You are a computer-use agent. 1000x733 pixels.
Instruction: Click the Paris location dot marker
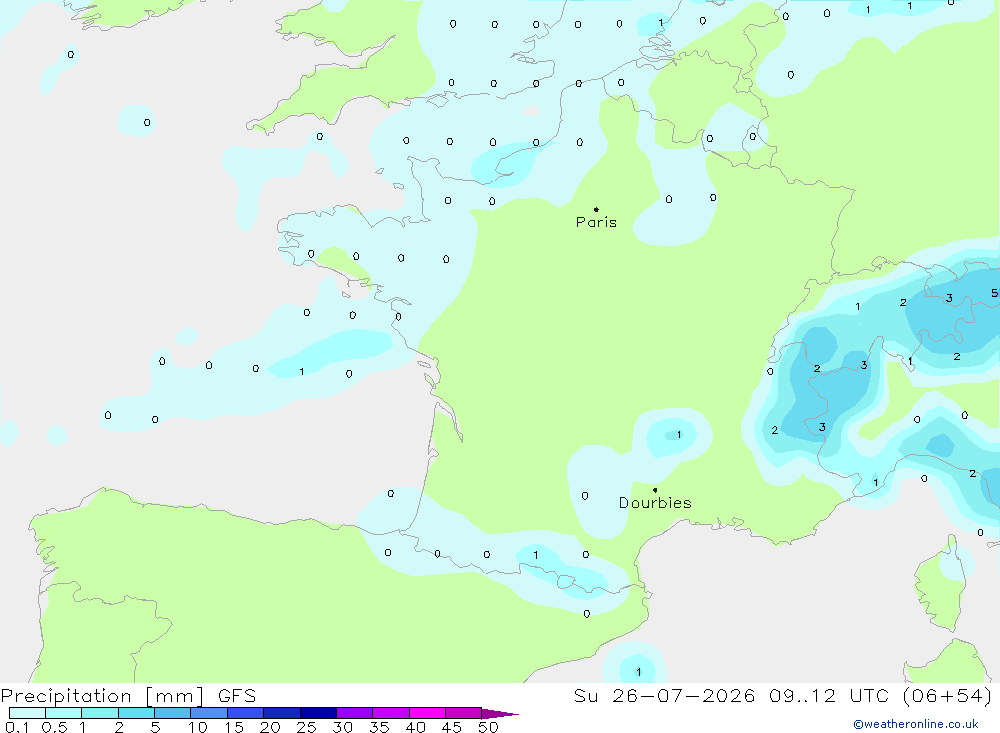pyautogui.click(x=596, y=209)
